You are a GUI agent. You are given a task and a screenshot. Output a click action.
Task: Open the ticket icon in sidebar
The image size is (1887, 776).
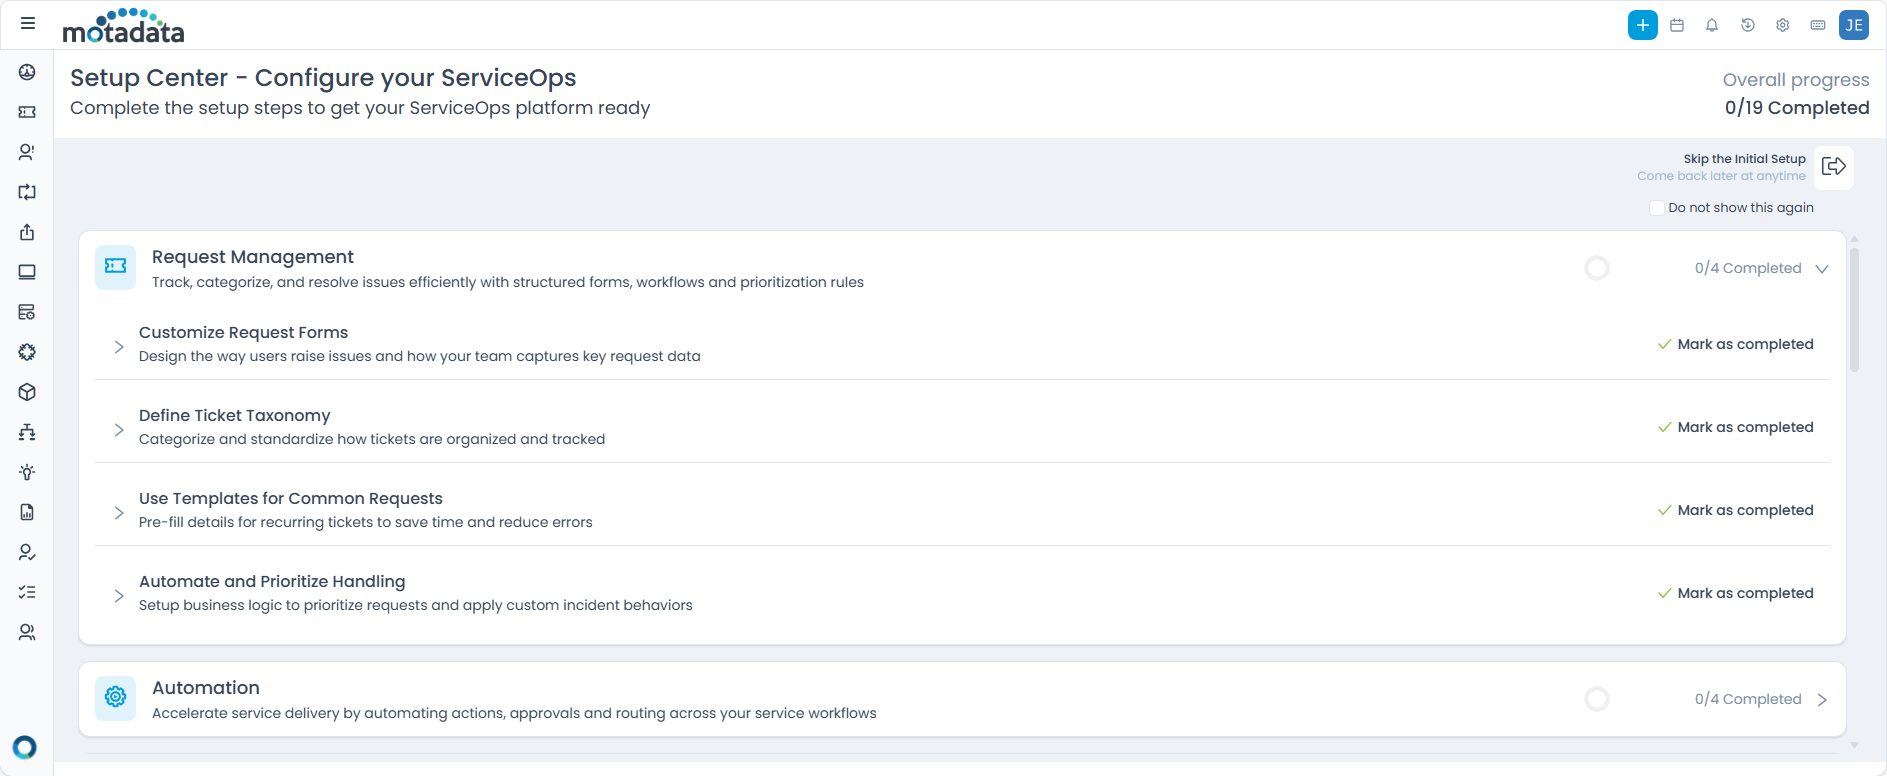27,112
